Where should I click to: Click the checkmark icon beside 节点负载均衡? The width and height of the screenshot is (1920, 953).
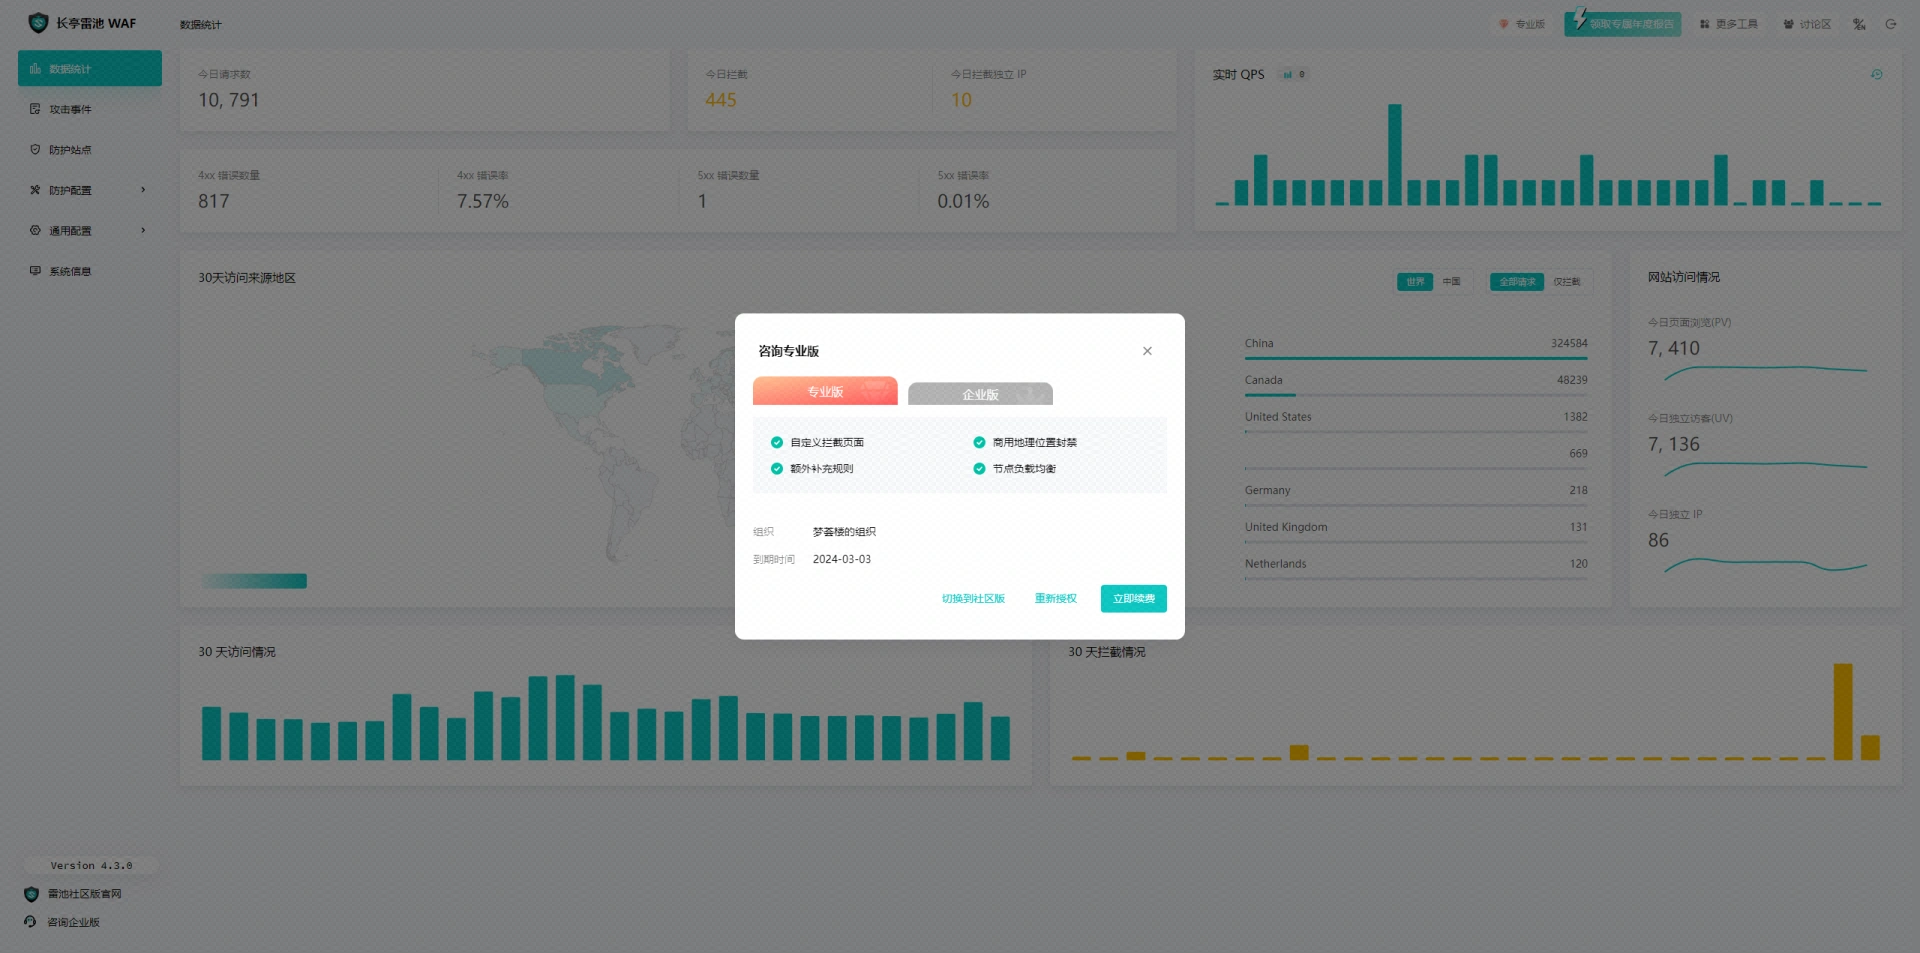coord(979,468)
